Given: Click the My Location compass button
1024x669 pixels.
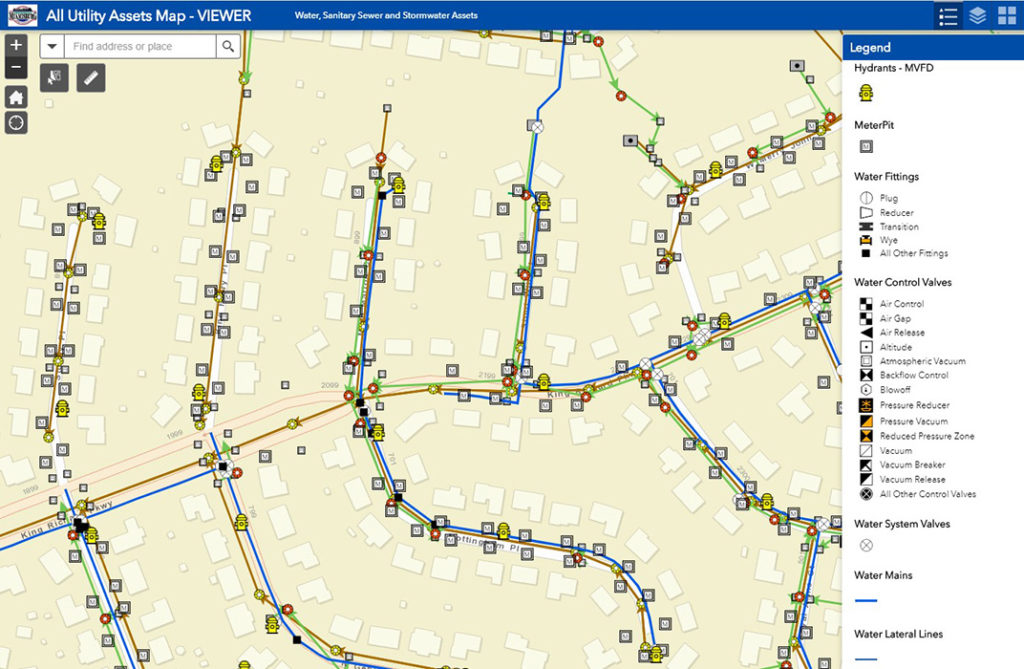Looking at the screenshot, I should coord(15,123).
